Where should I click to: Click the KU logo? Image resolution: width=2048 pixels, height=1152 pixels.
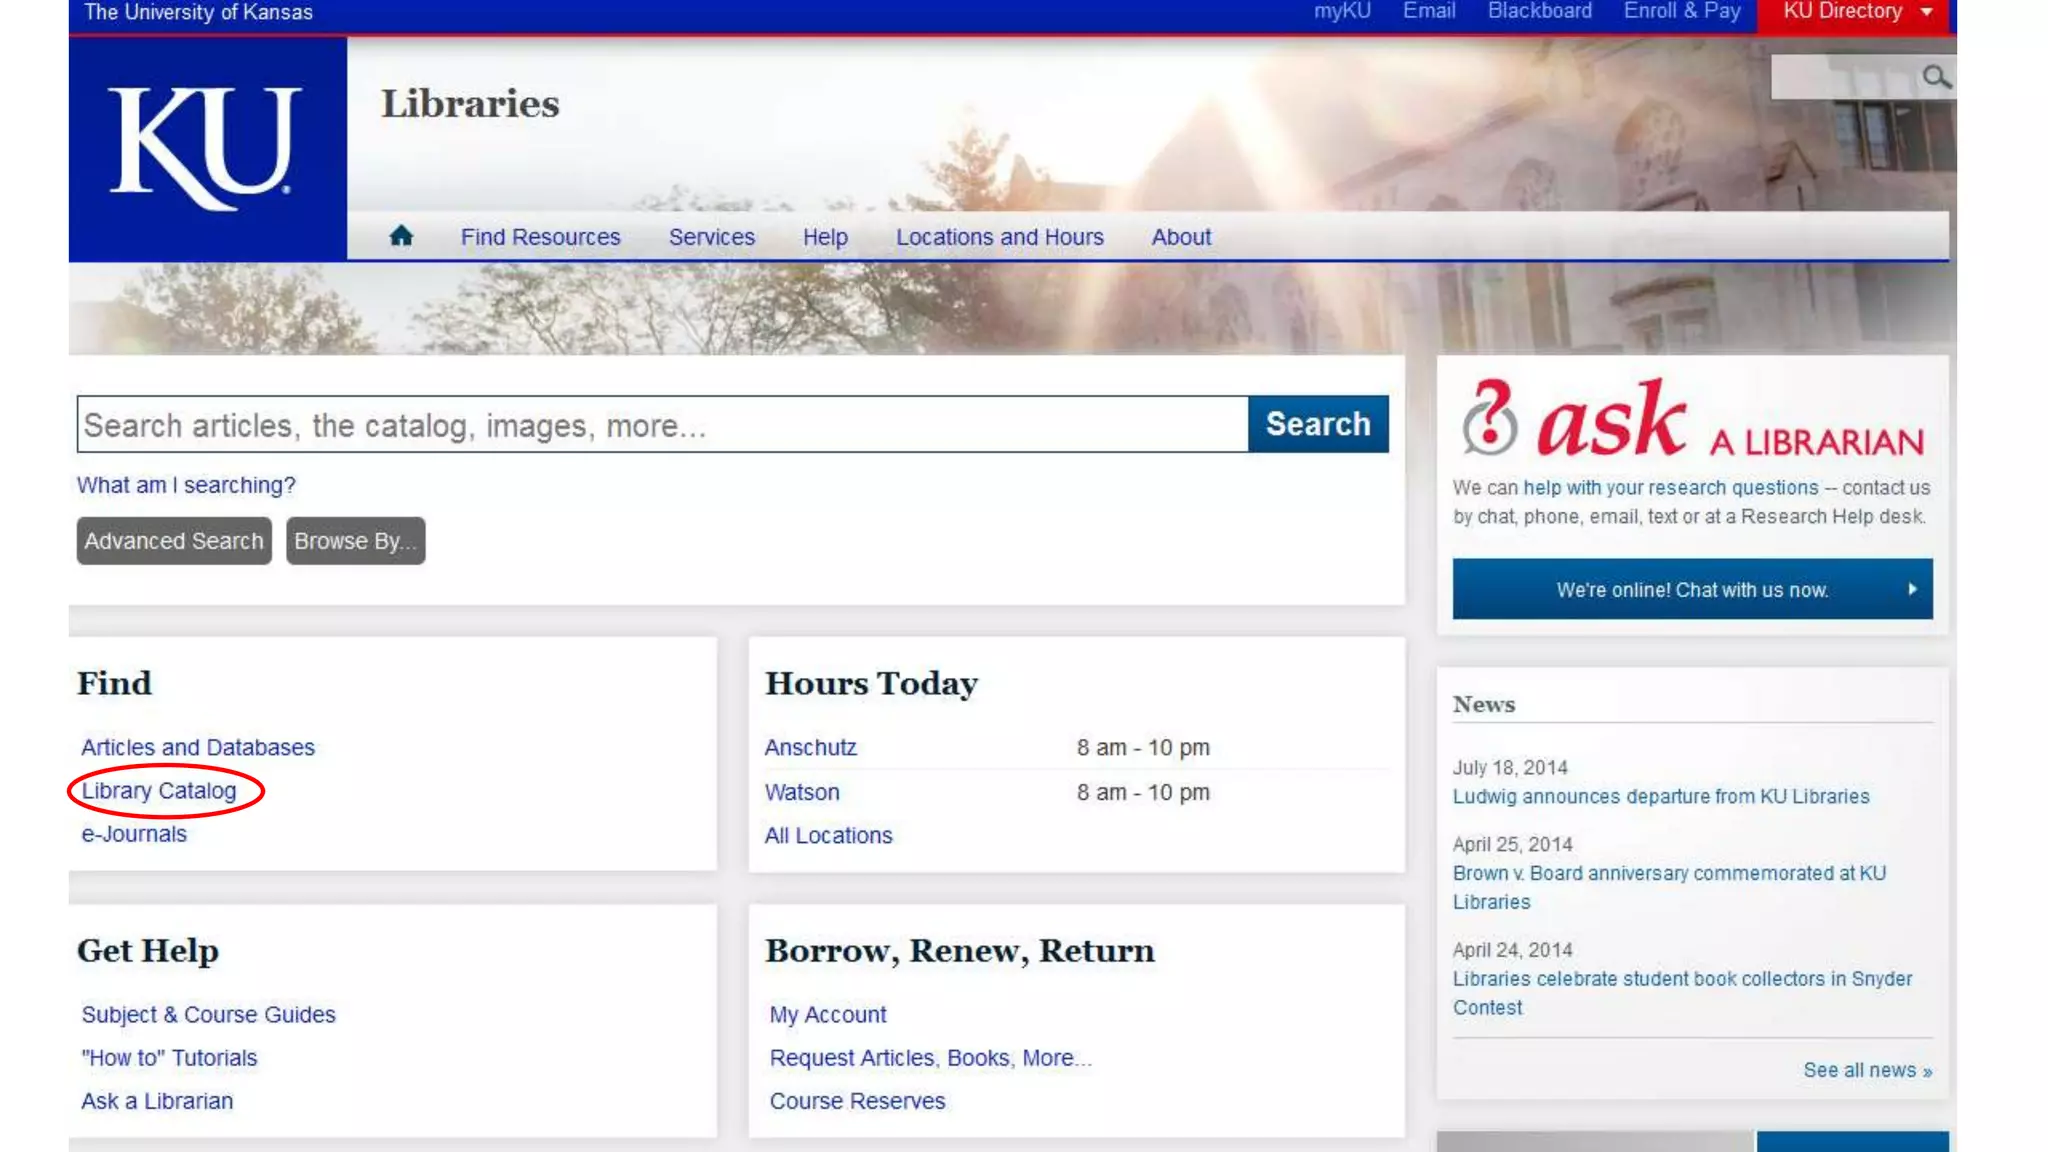pos(206,148)
